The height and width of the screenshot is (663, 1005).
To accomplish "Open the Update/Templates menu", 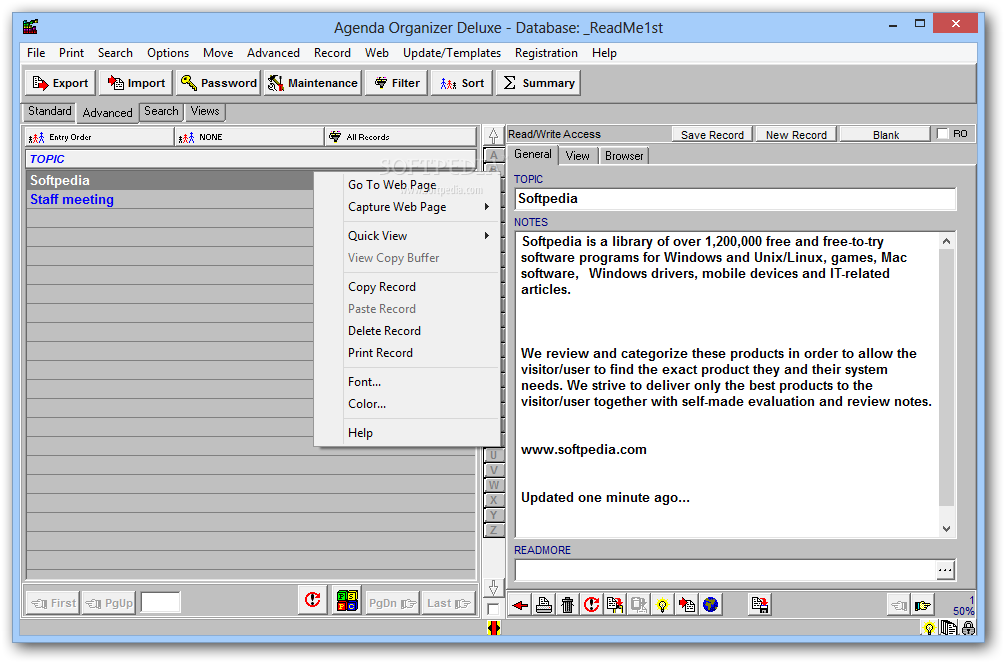I will (x=452, y=53).
